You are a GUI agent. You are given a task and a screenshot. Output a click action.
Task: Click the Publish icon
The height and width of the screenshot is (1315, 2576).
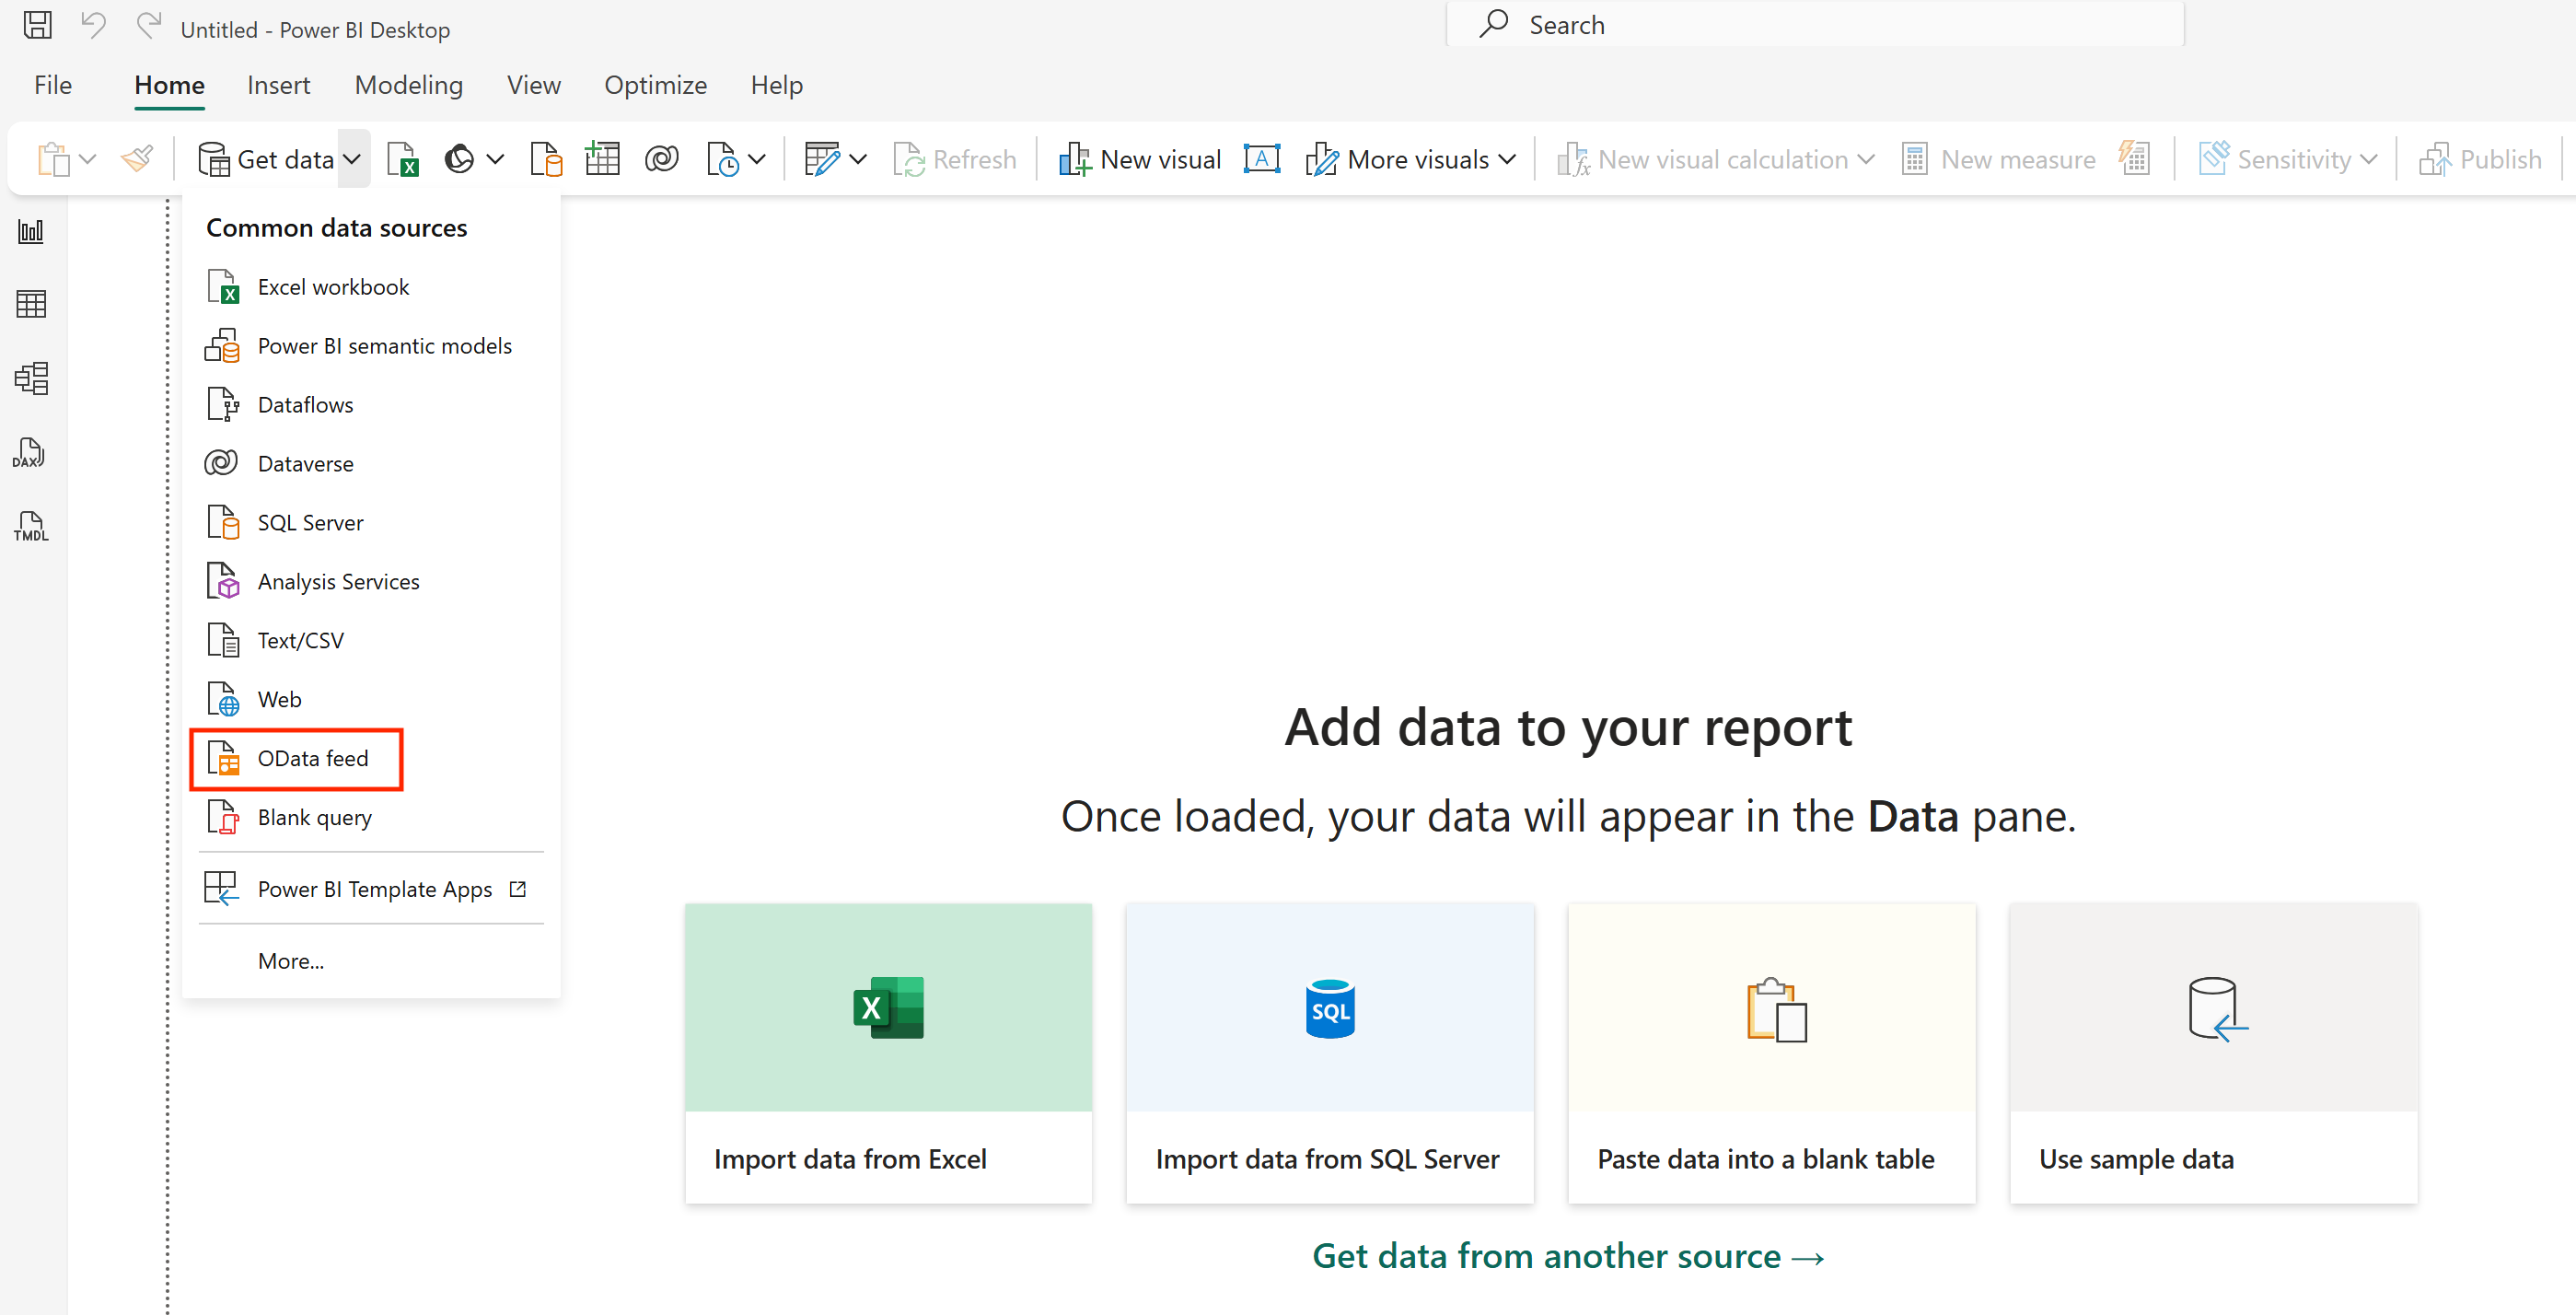[2434, 159]
